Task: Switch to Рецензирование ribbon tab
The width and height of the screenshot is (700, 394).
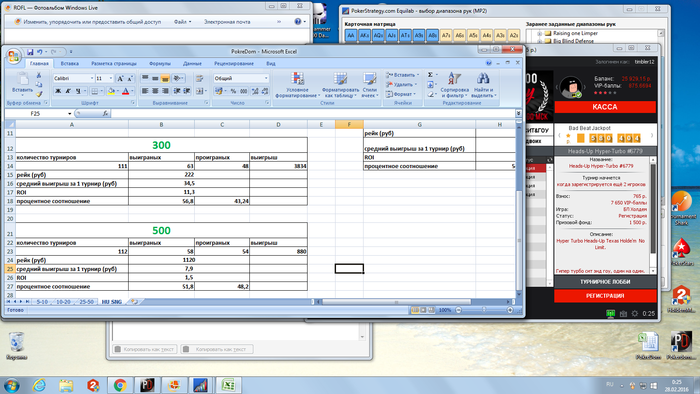Action: [x=234, y=63]
